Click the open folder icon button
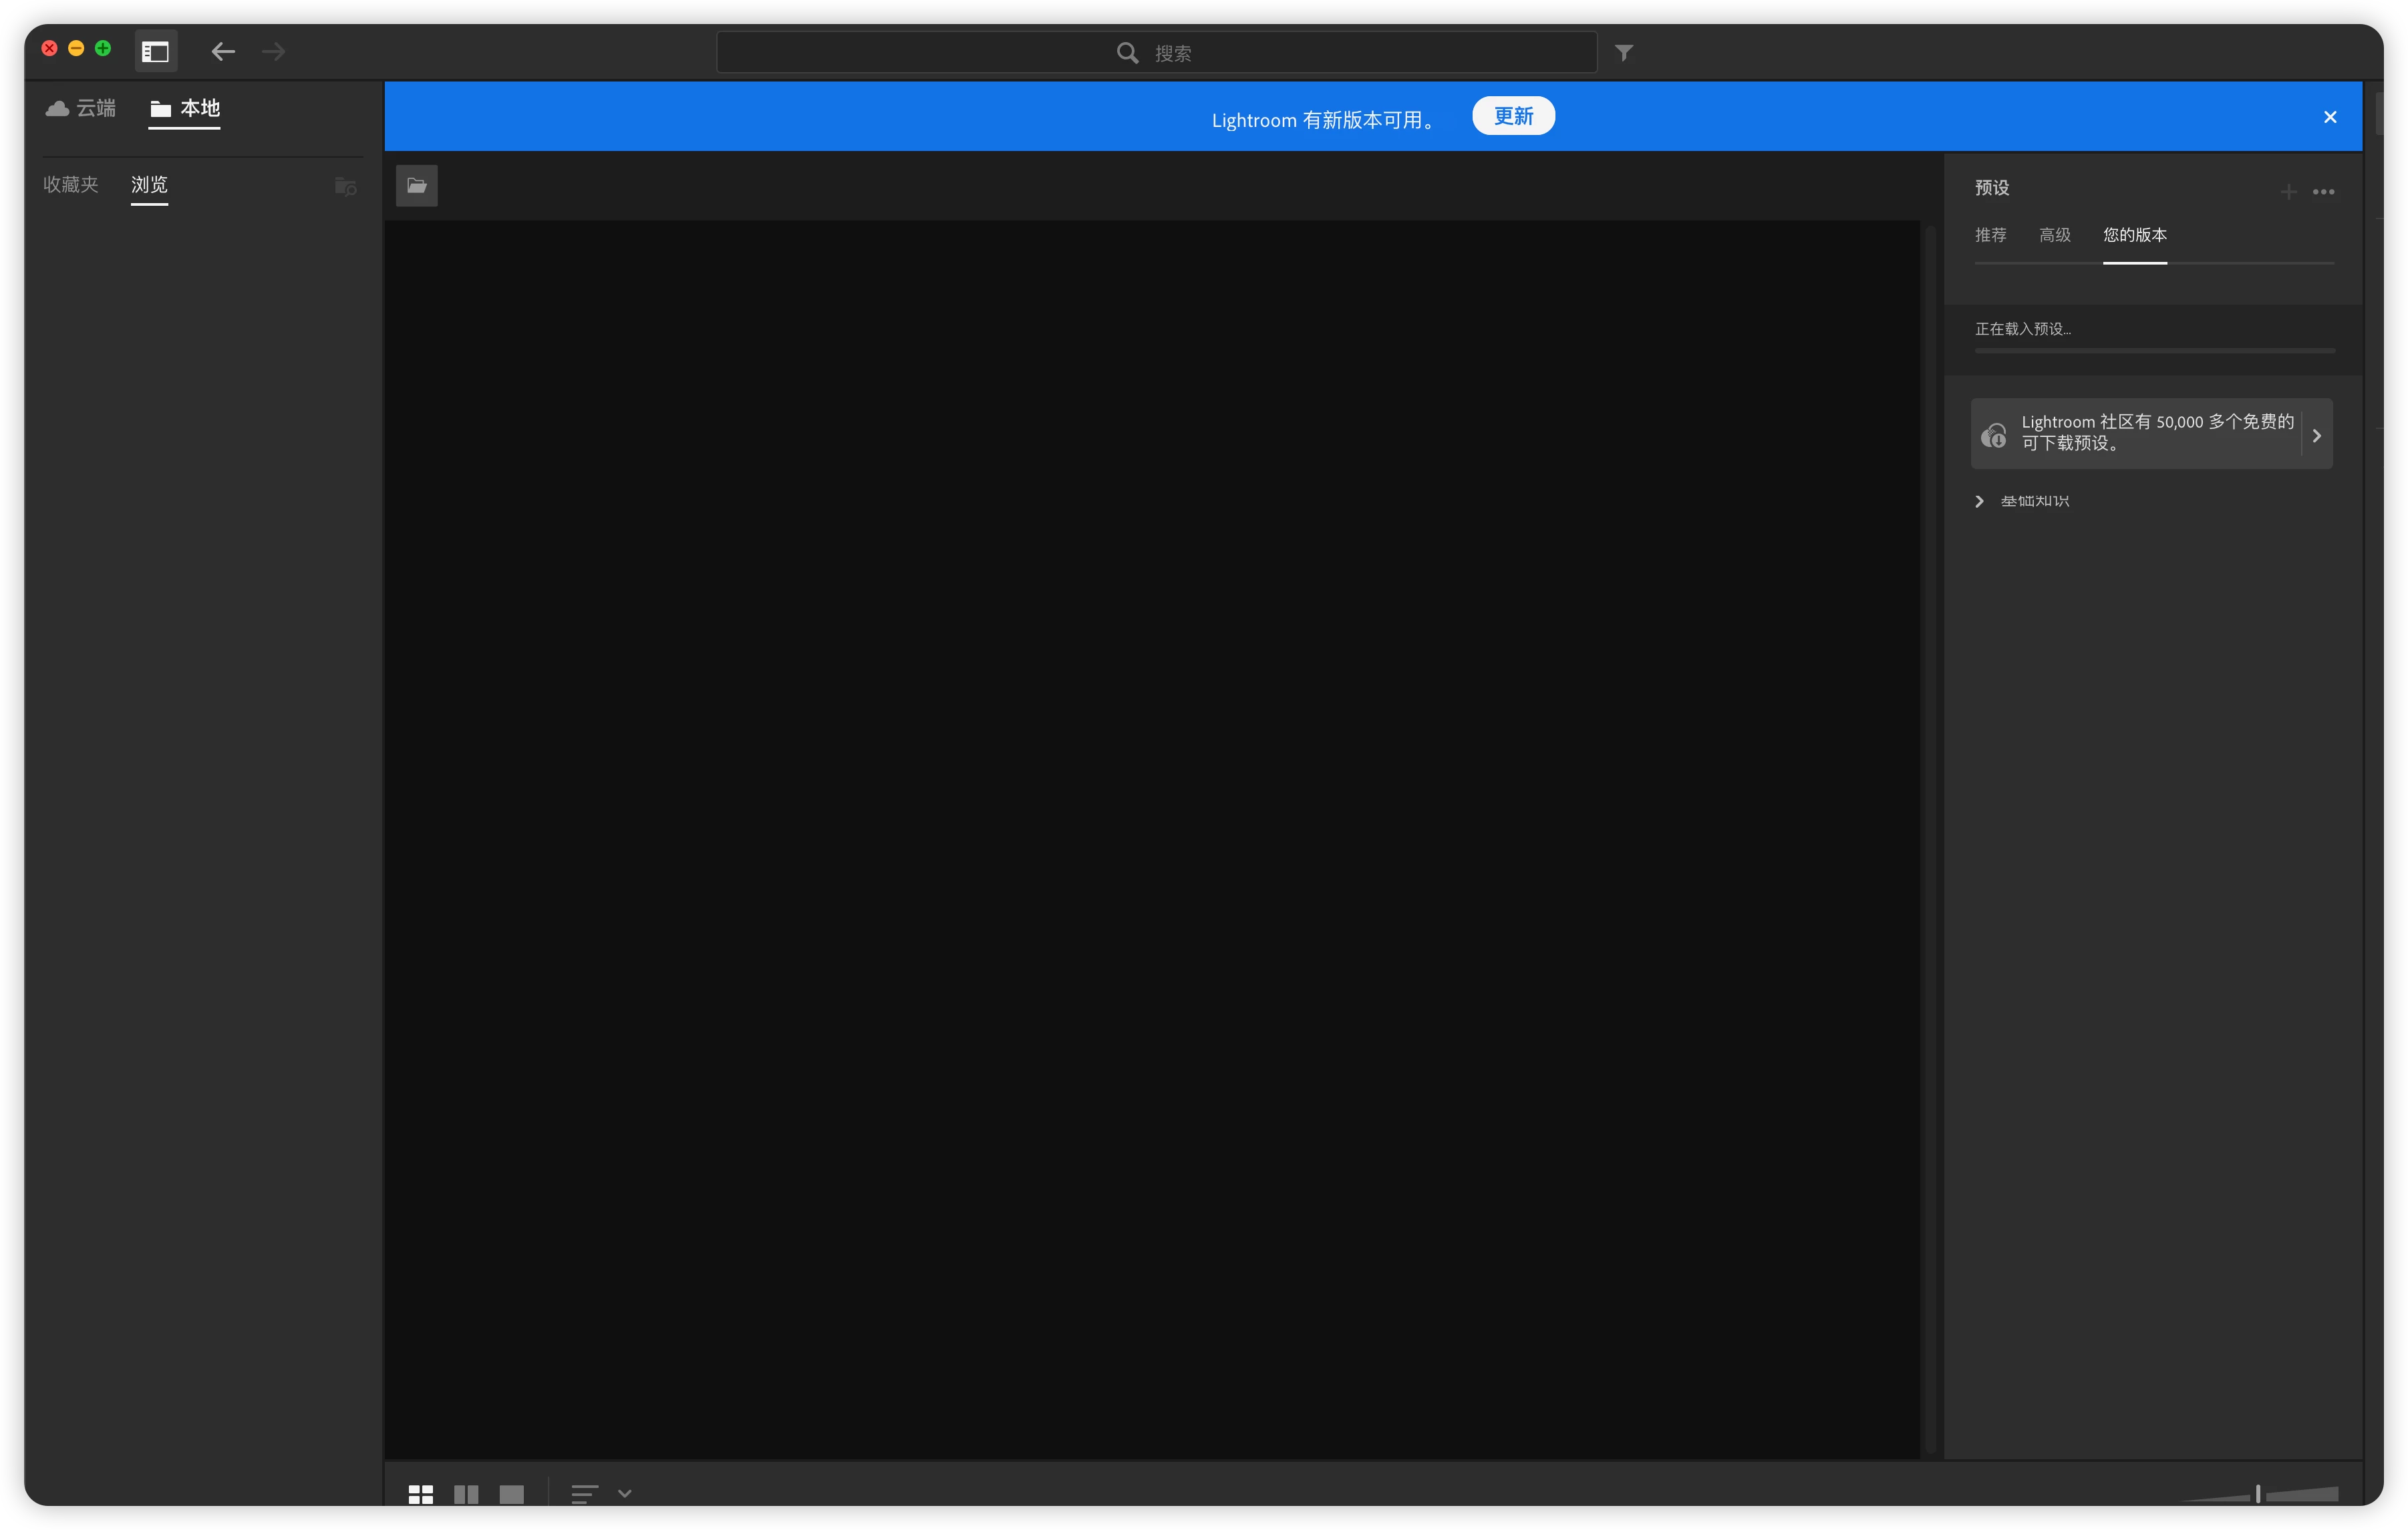The image size is (2408, 1530). click(x=417, y=186)
